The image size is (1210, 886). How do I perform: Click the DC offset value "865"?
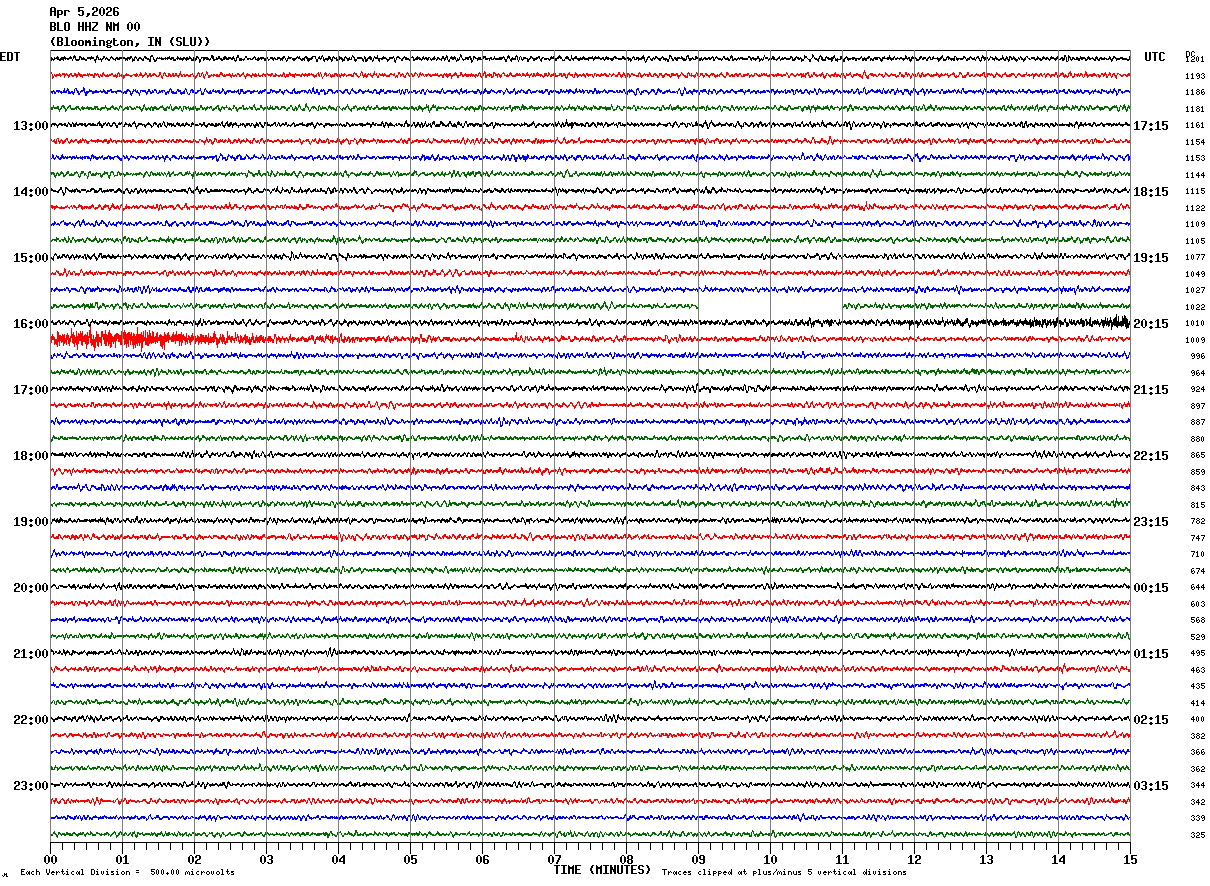pos(1197,456)
